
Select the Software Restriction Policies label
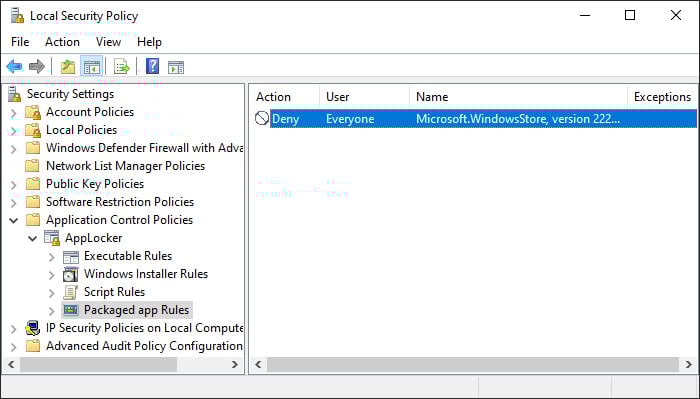pyautogui.click(x=120, y=202)
